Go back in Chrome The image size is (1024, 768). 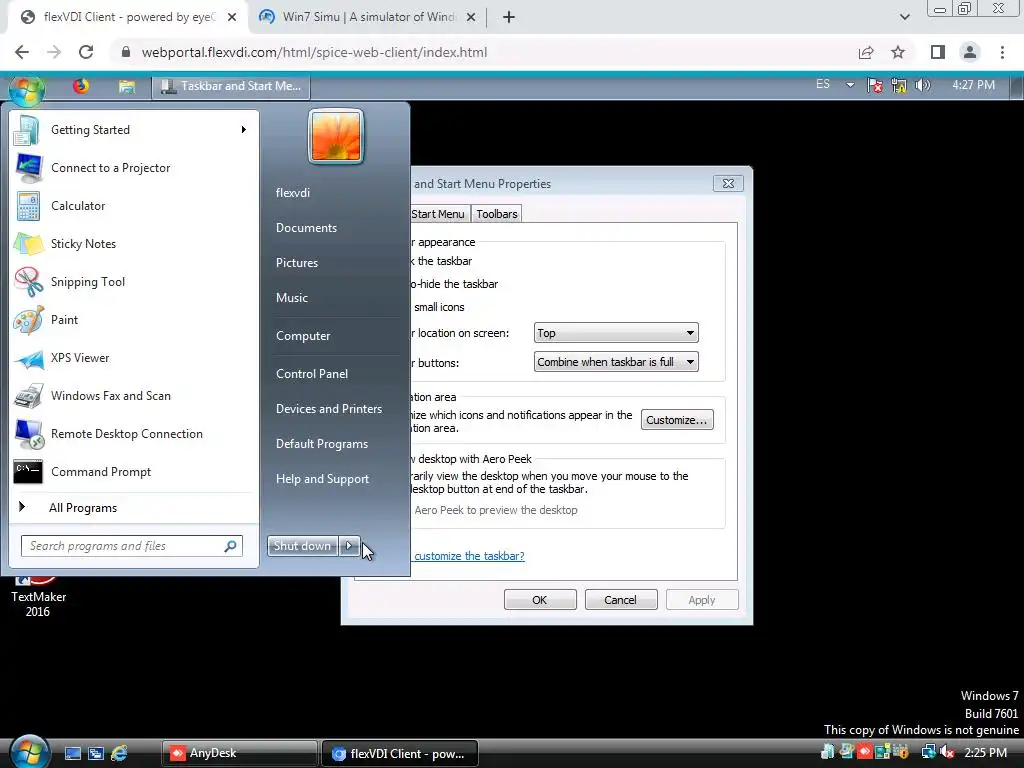point(22,52)
